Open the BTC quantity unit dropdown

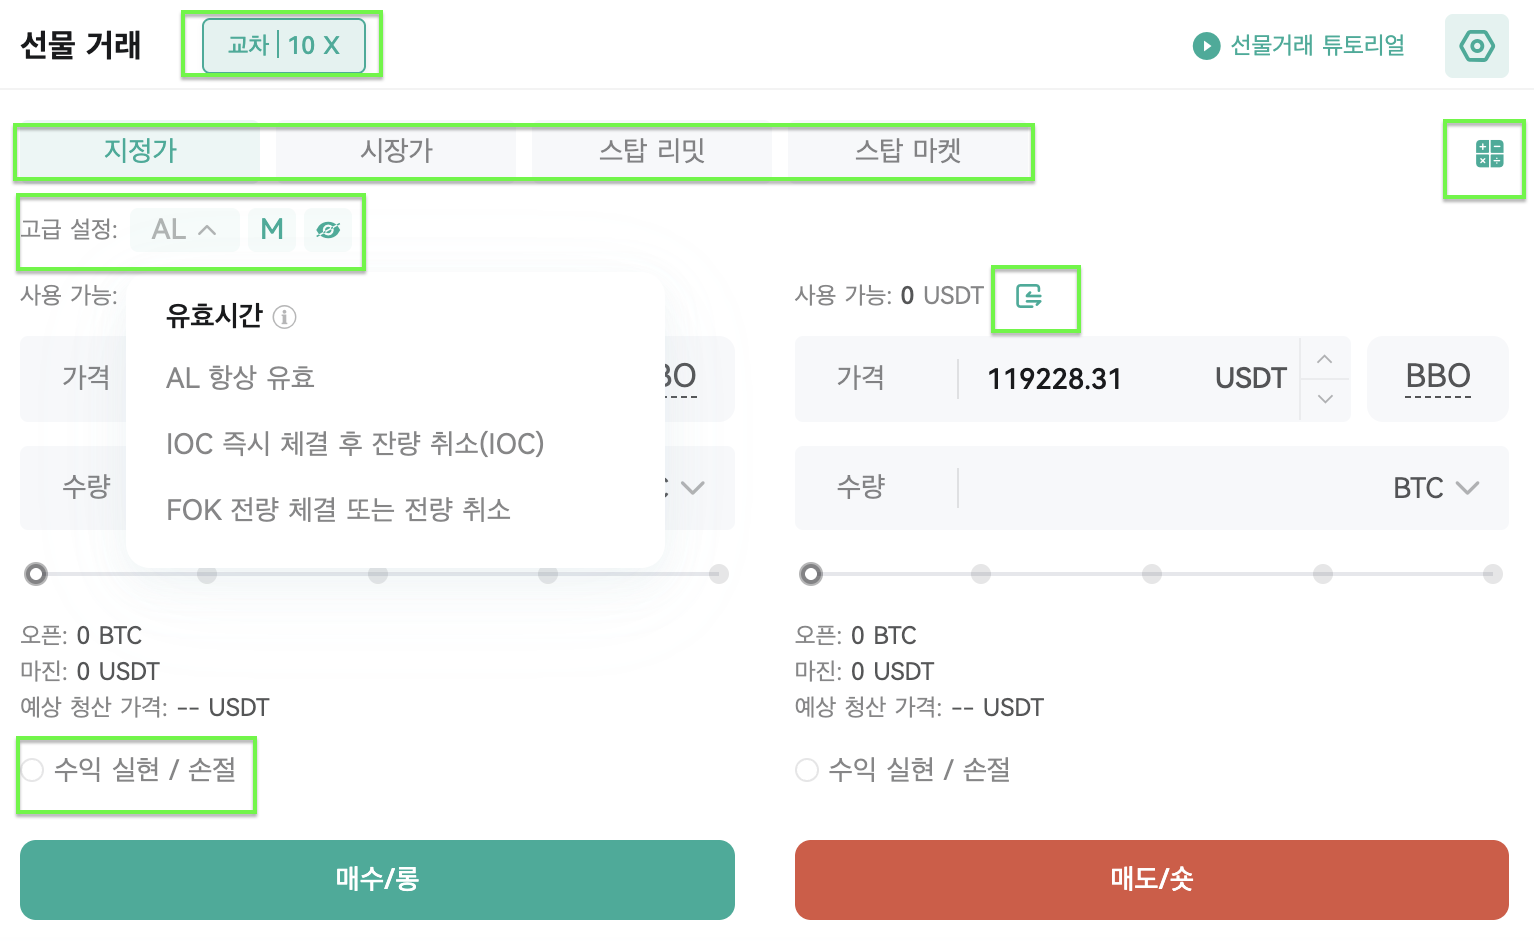[1437, 488]
